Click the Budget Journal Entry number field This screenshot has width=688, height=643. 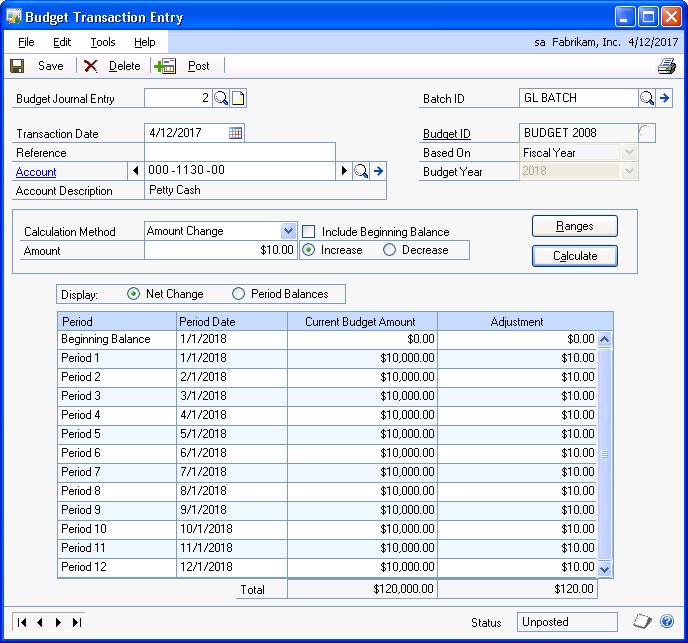click(179, 98)
